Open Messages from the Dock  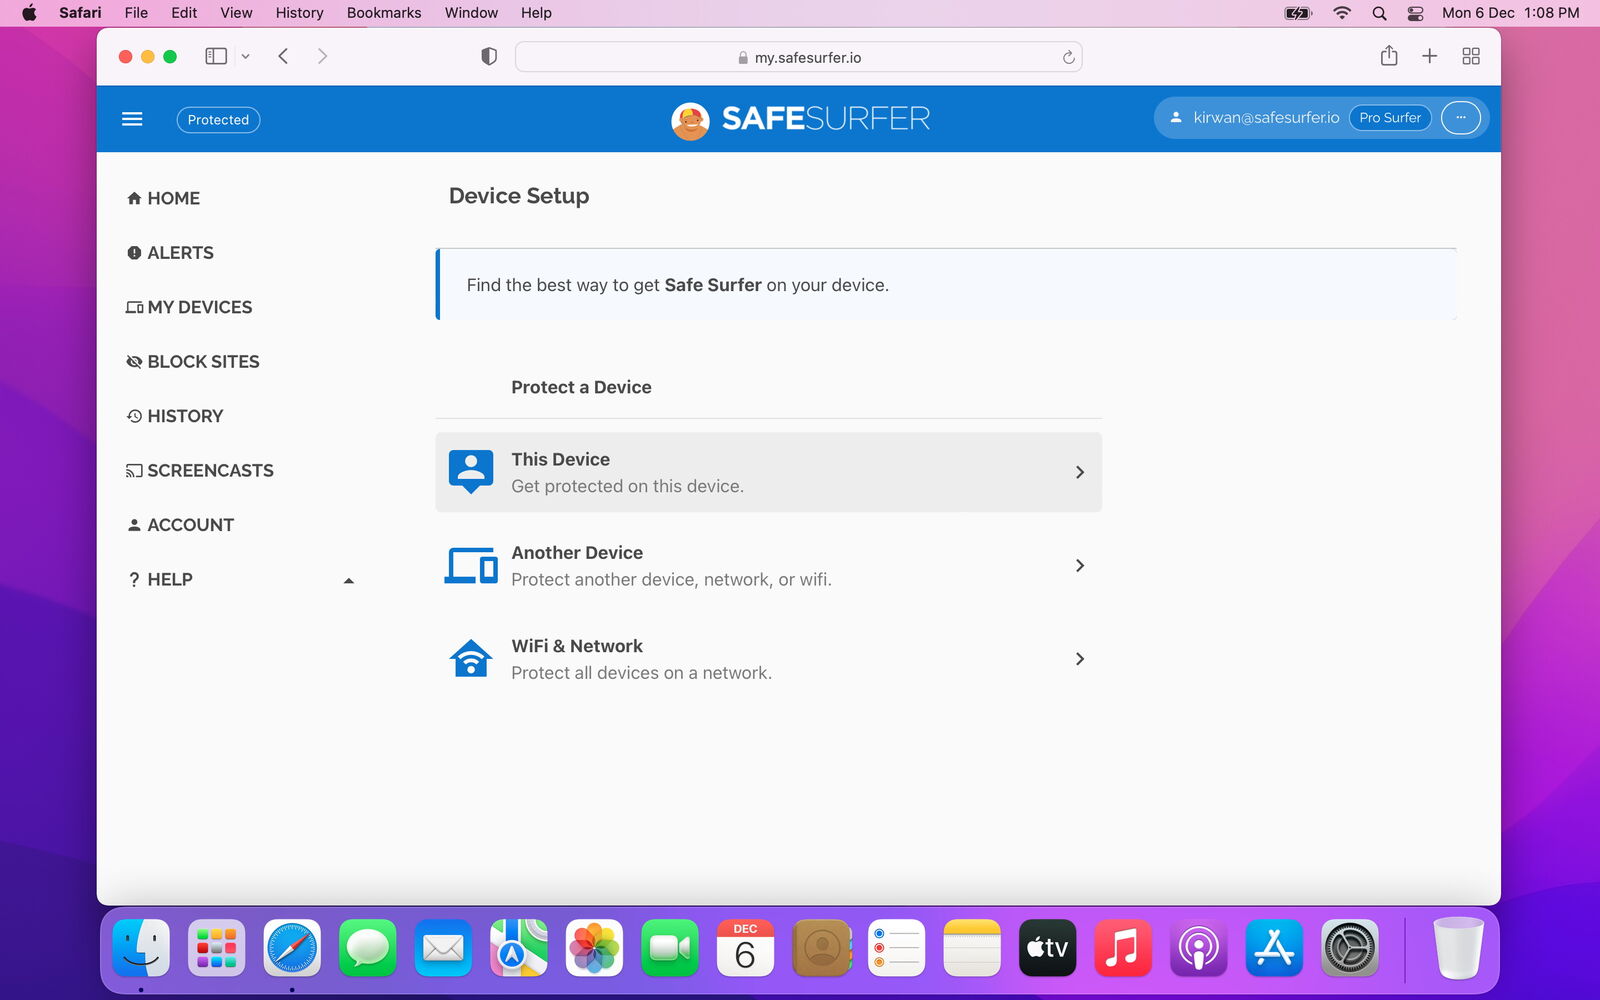click(368, 947)
